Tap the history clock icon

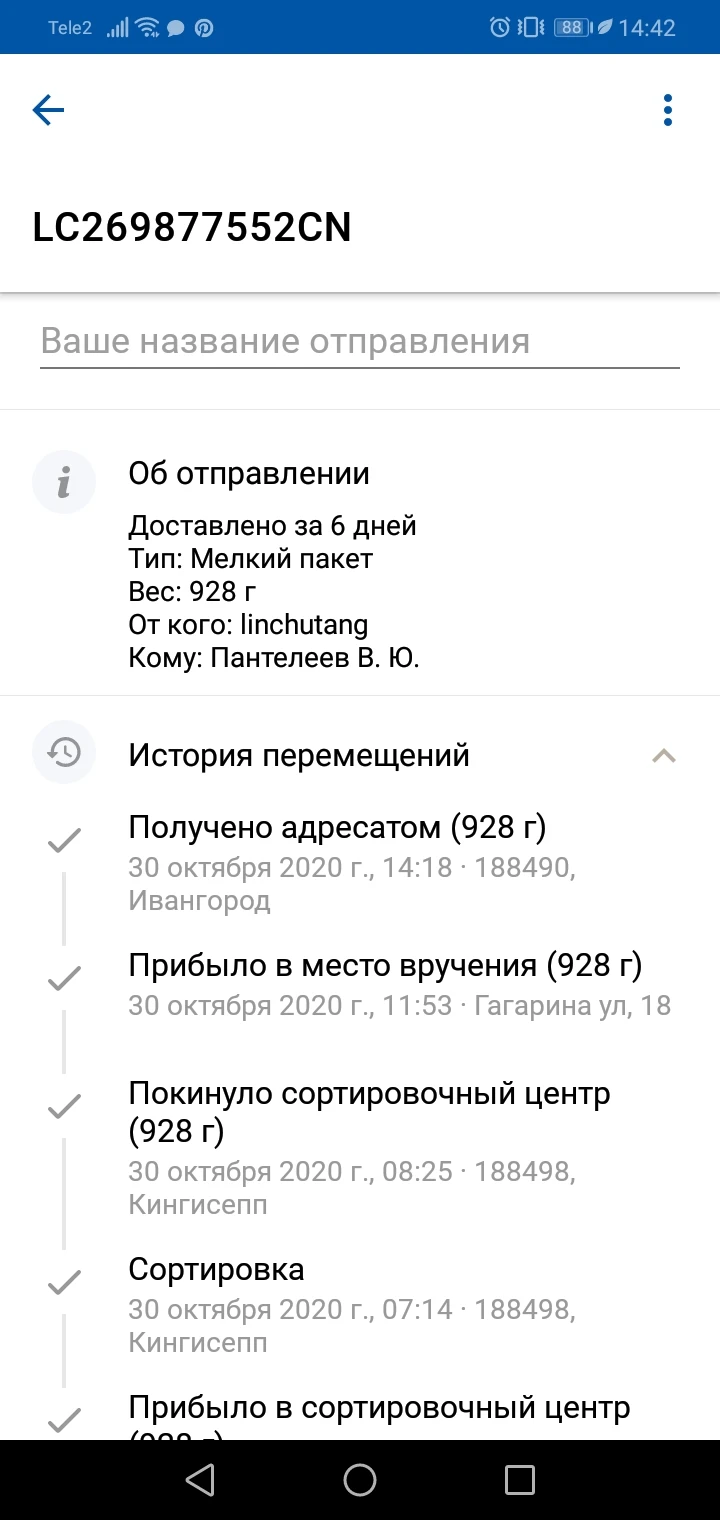pos(64,752)
